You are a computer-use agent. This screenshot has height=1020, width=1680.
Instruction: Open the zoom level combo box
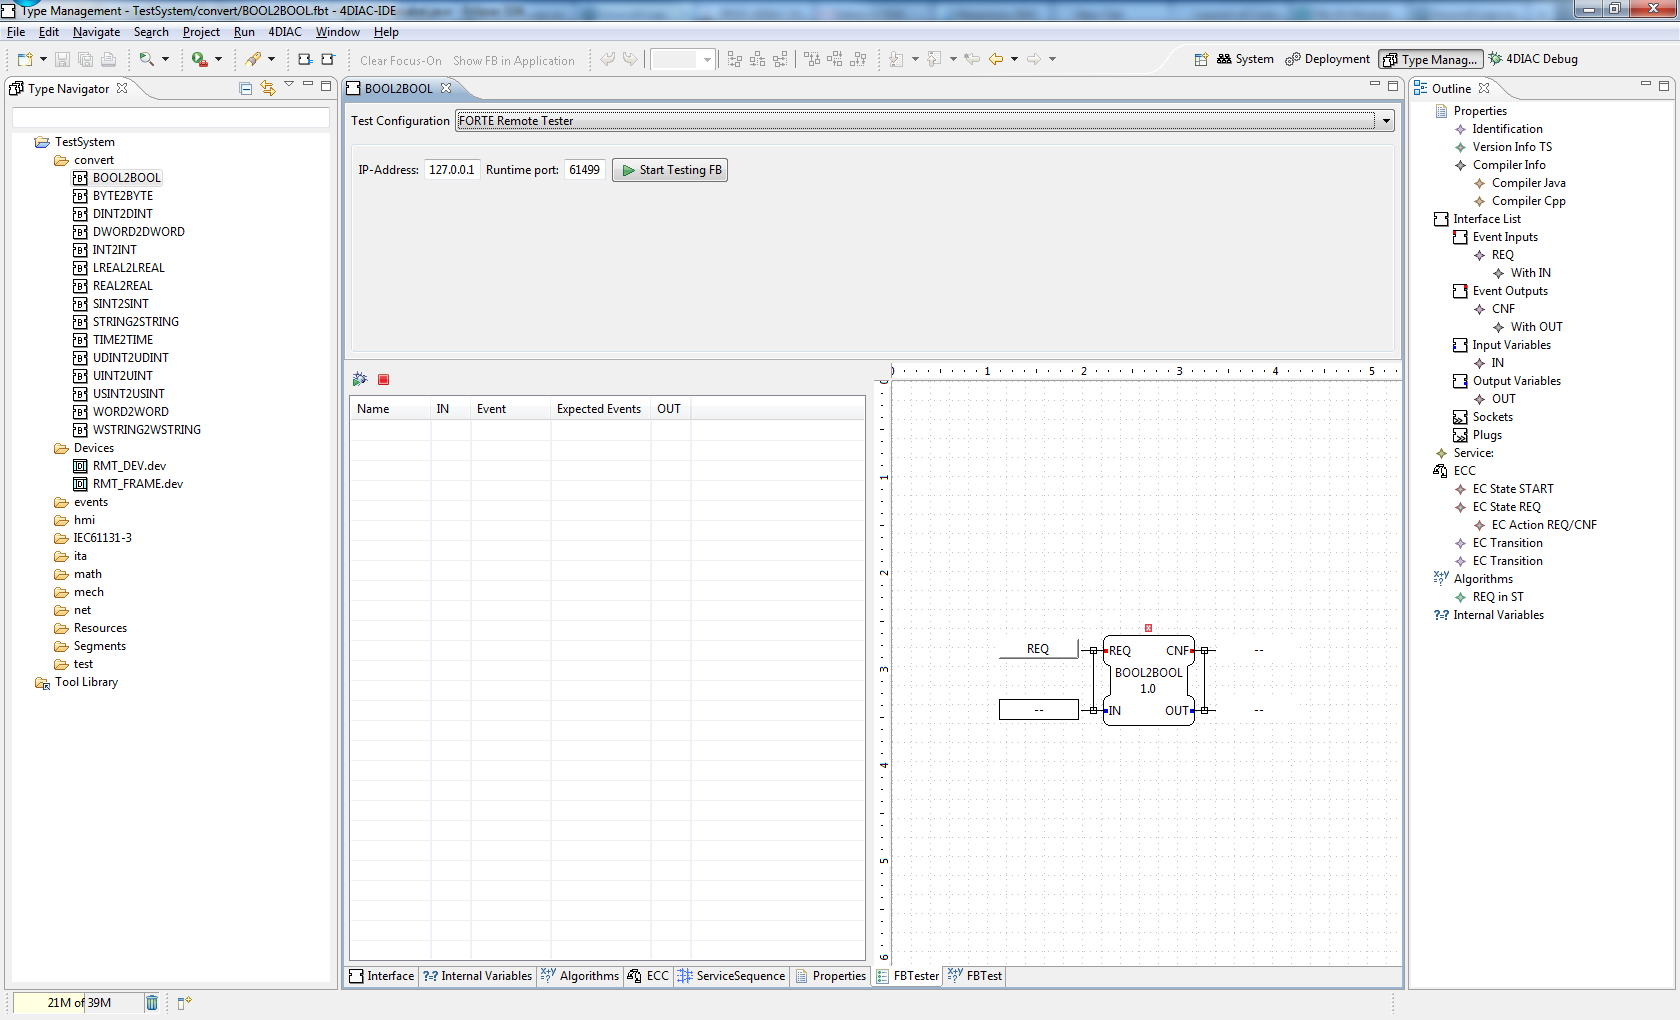point(683,60)
